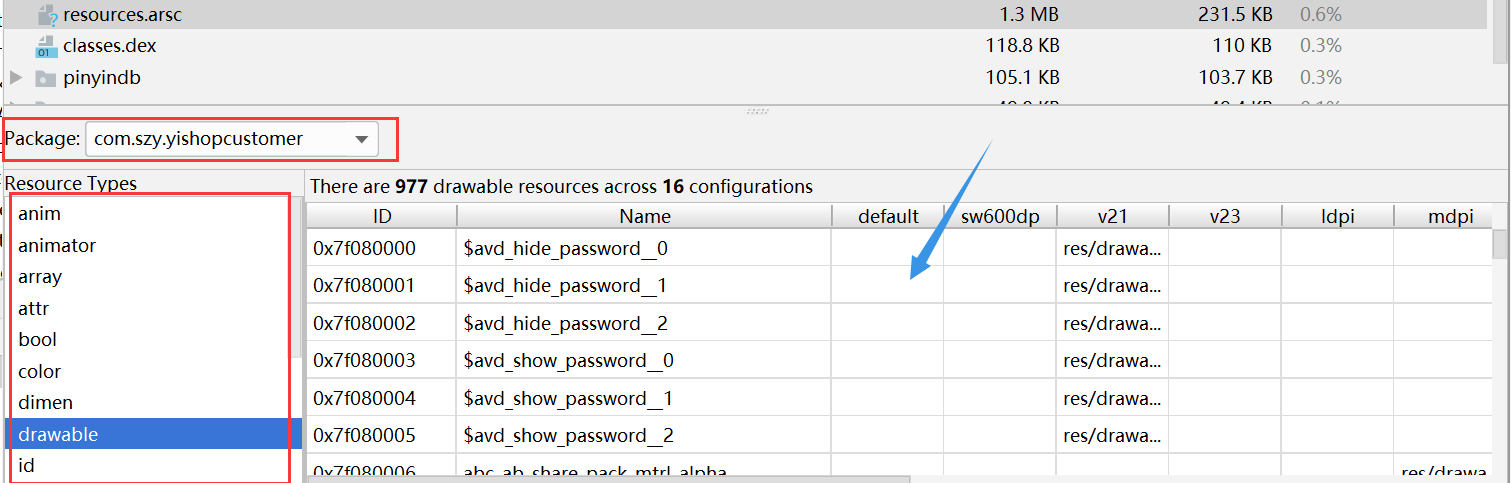Screen dimensions: 1511x483
Task: Select the array resource type
Action: pyautogui.click(x=151, y=277)
